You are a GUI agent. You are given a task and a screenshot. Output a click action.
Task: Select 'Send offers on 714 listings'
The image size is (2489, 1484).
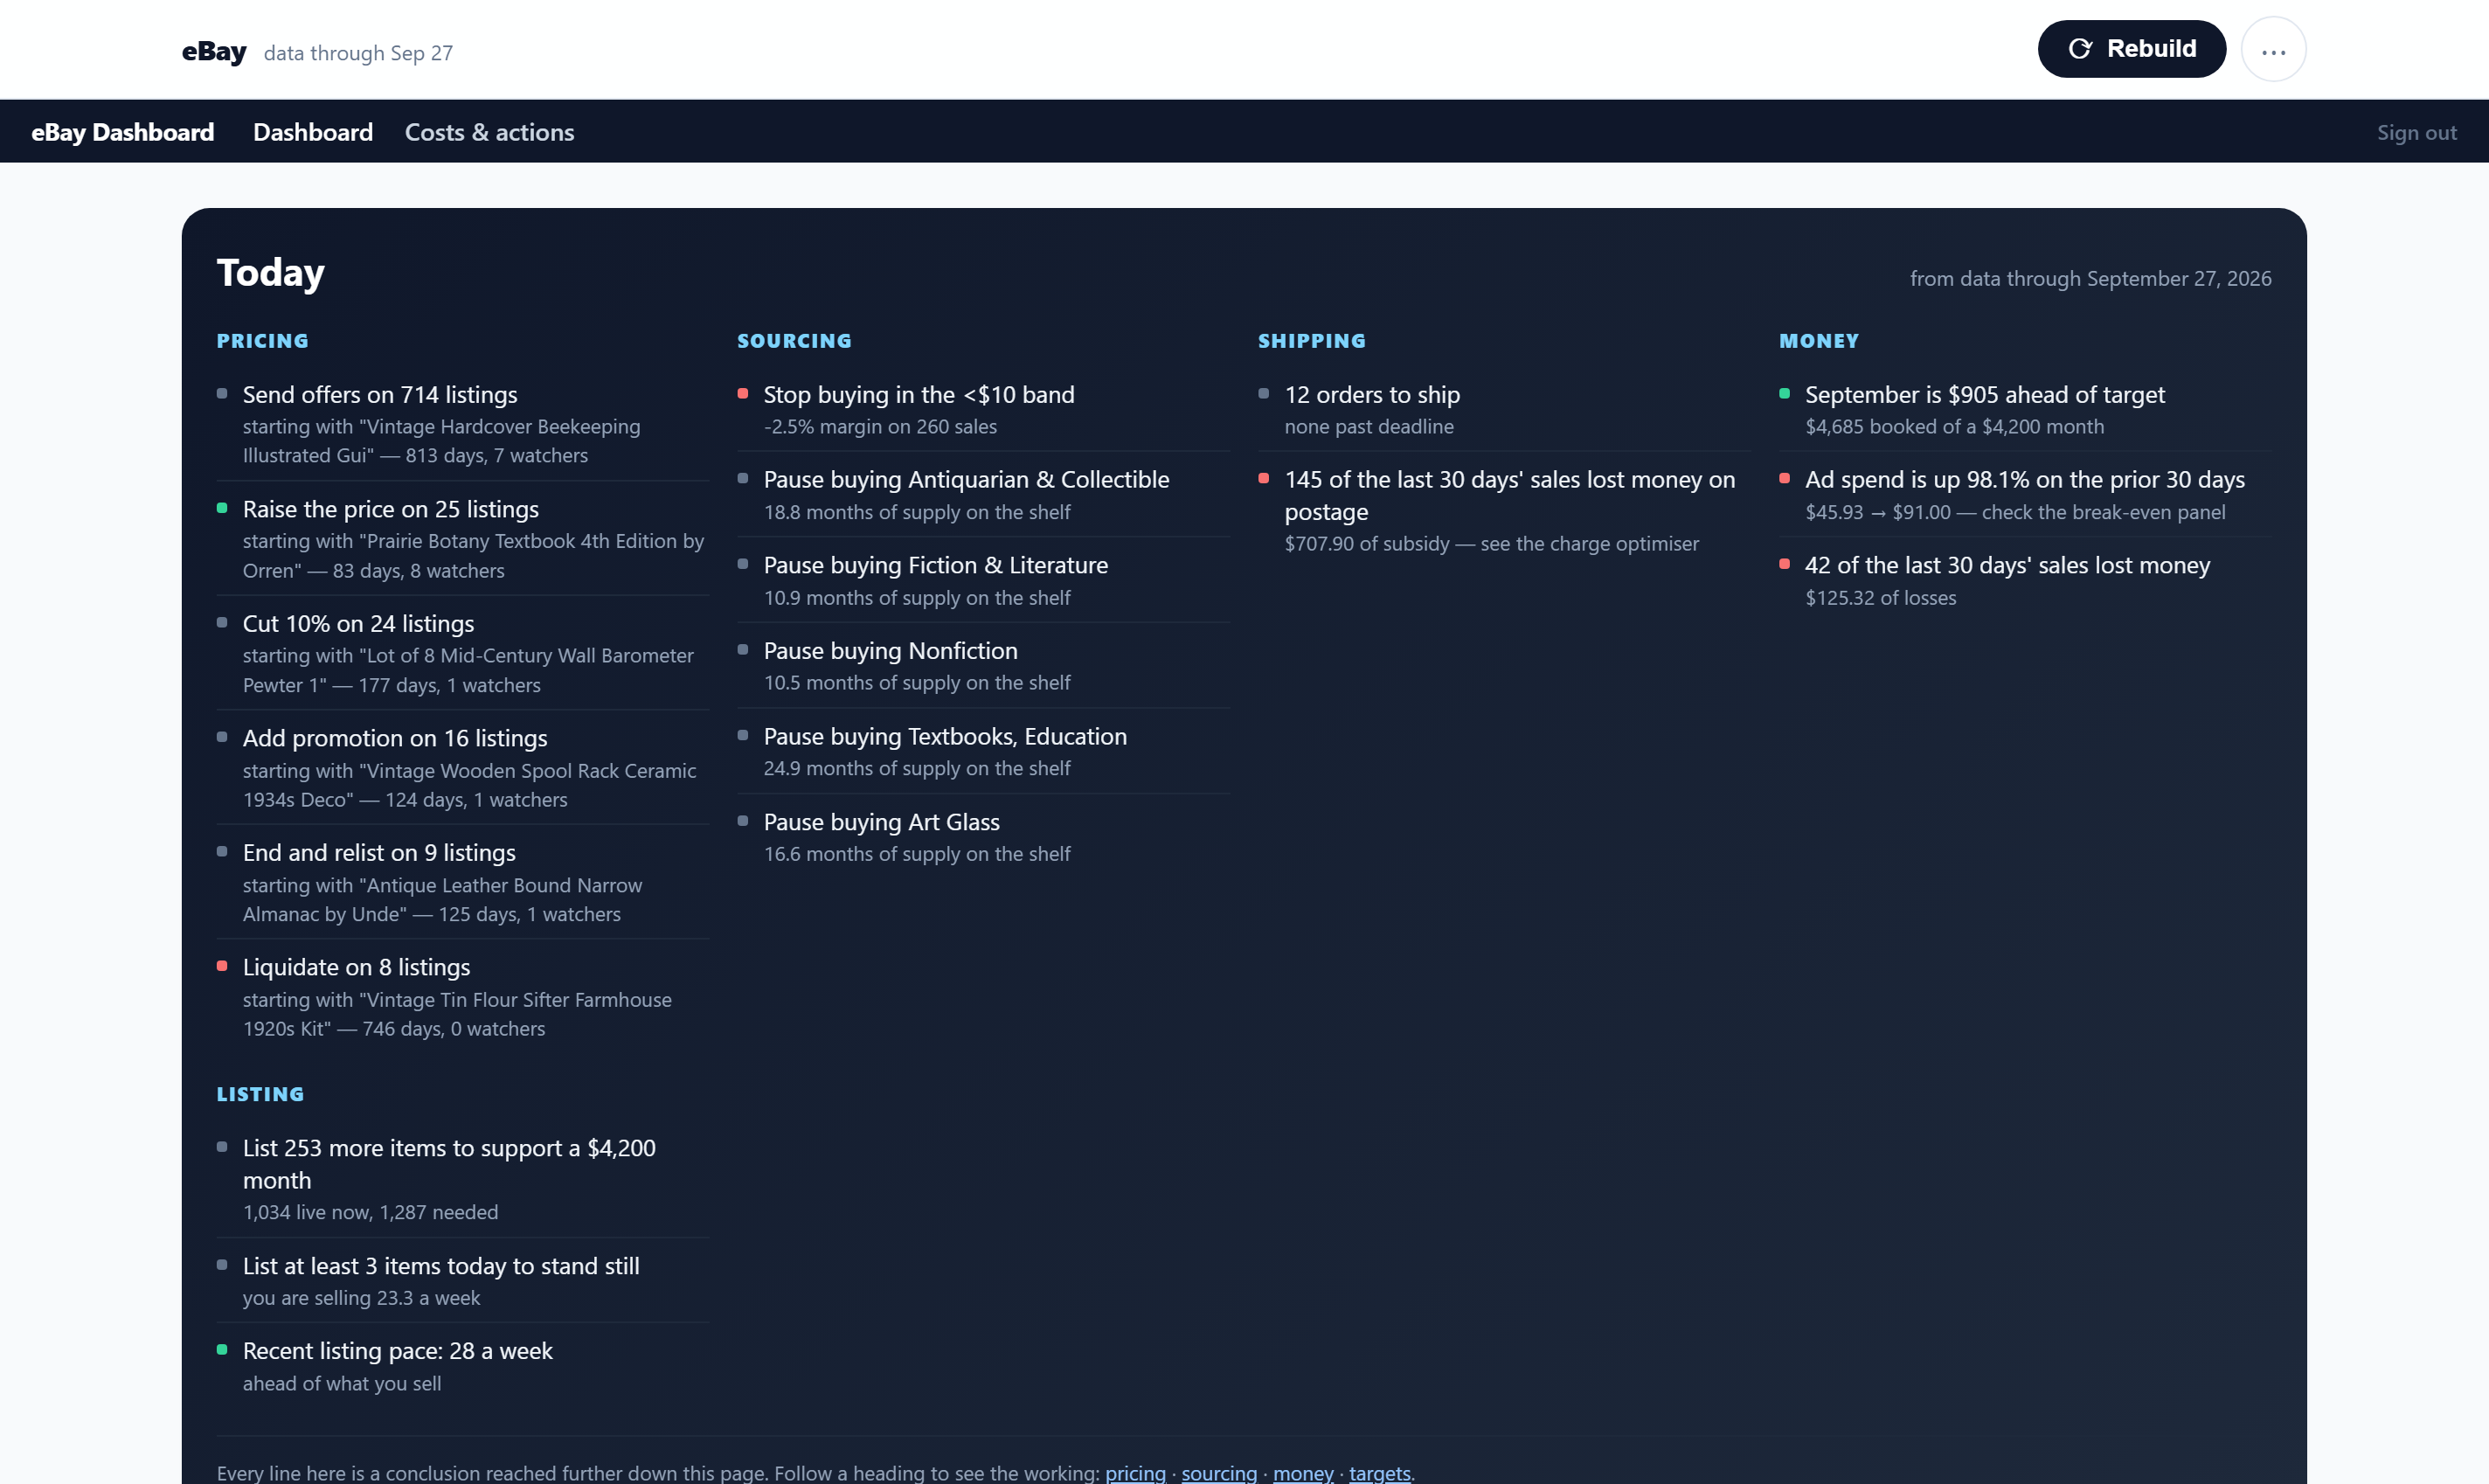coord(380,394)
